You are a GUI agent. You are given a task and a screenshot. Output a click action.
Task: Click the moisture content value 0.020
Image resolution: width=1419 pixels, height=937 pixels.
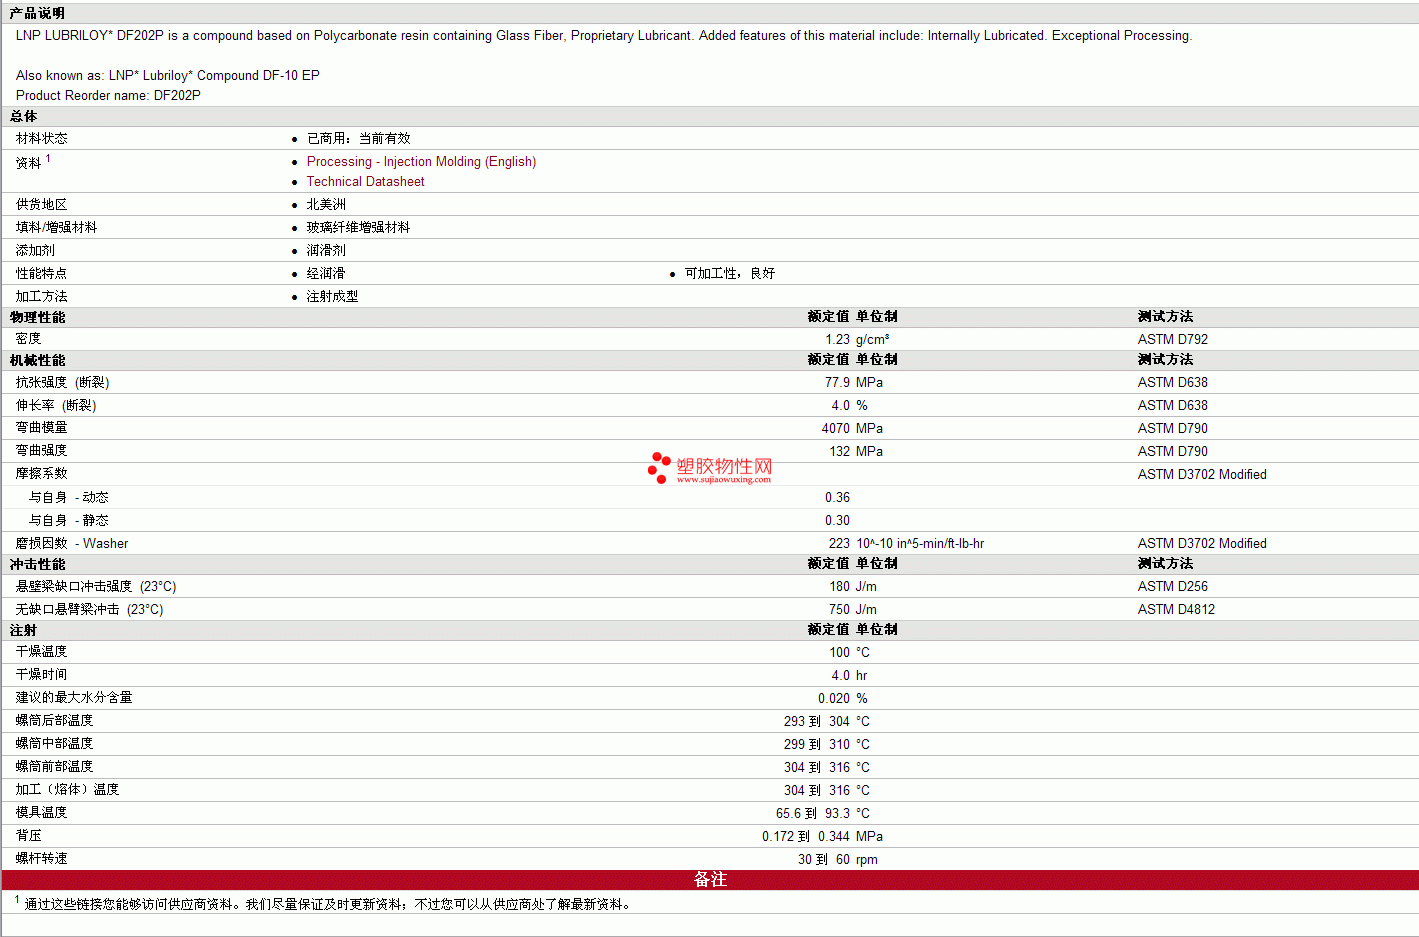point(834,699)
